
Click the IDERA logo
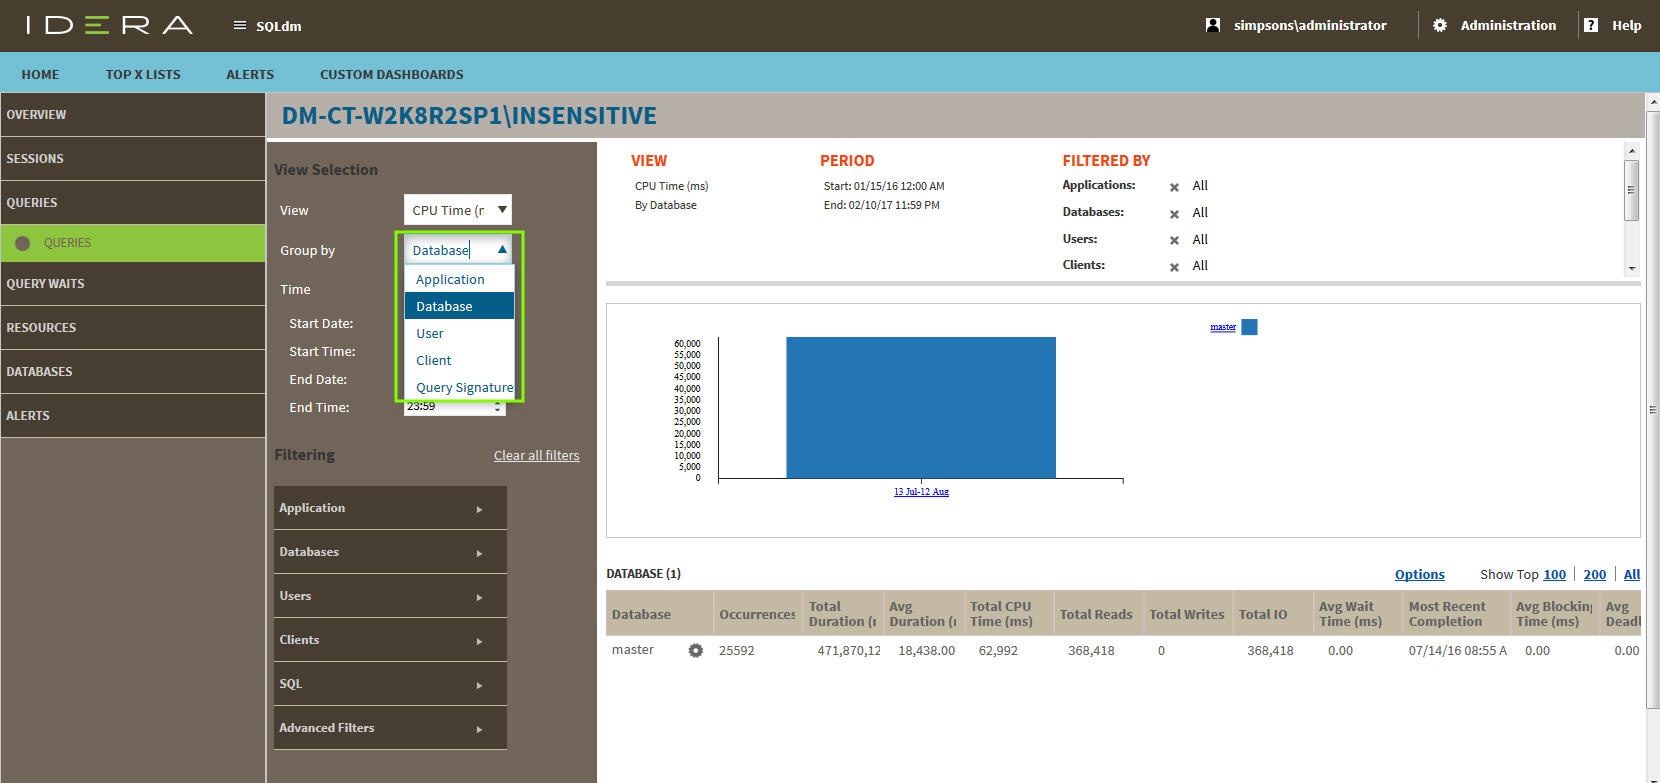(x=109, y=25)
